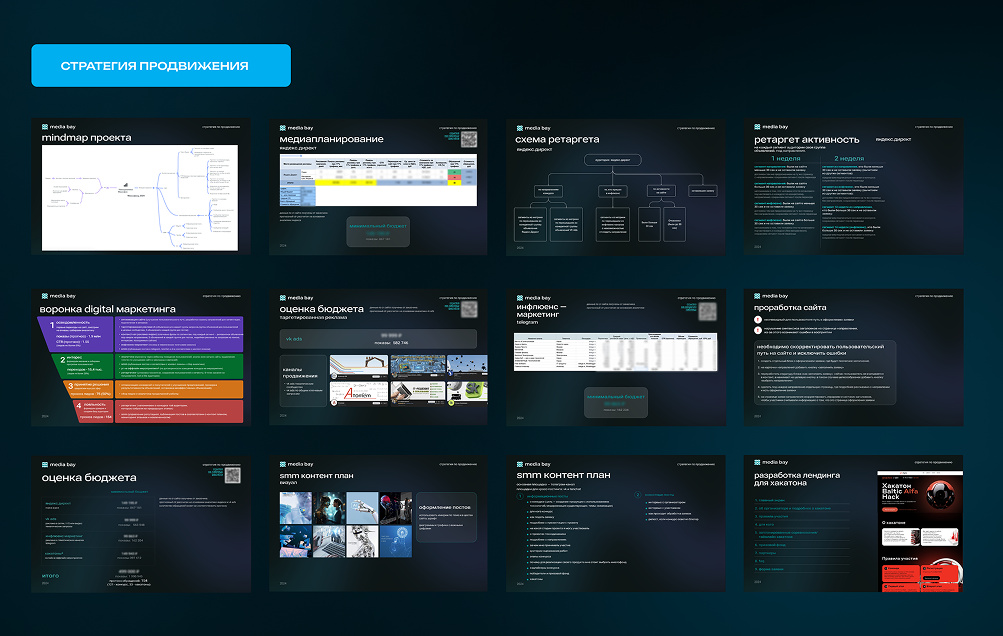Image resolution: width=1003 pixels, height=636 pixels.
Task: Click the 1 неделя heading
Action: click(x=786, y=158)
